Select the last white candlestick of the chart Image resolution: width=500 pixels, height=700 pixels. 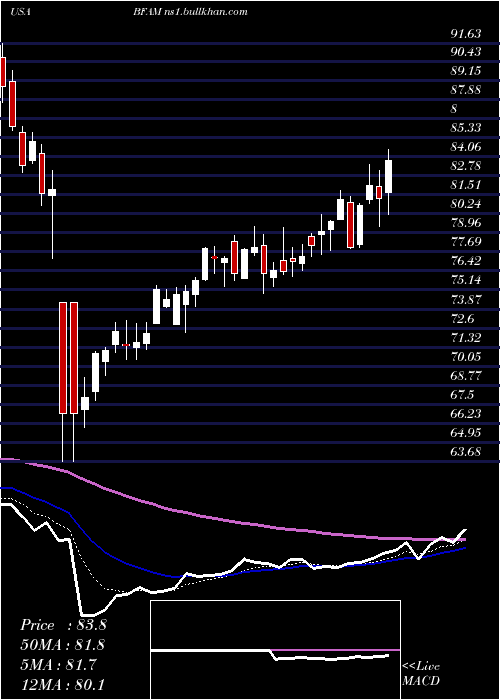pos(388,176)
